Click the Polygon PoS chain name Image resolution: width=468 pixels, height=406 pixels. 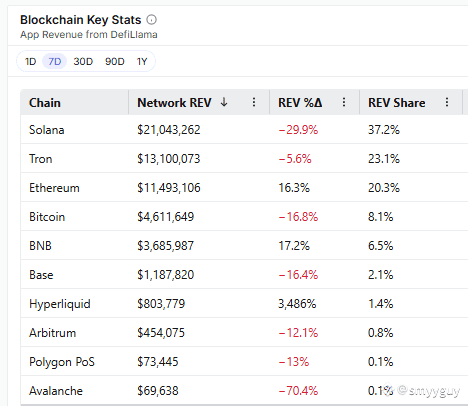[x=62, y=362]
